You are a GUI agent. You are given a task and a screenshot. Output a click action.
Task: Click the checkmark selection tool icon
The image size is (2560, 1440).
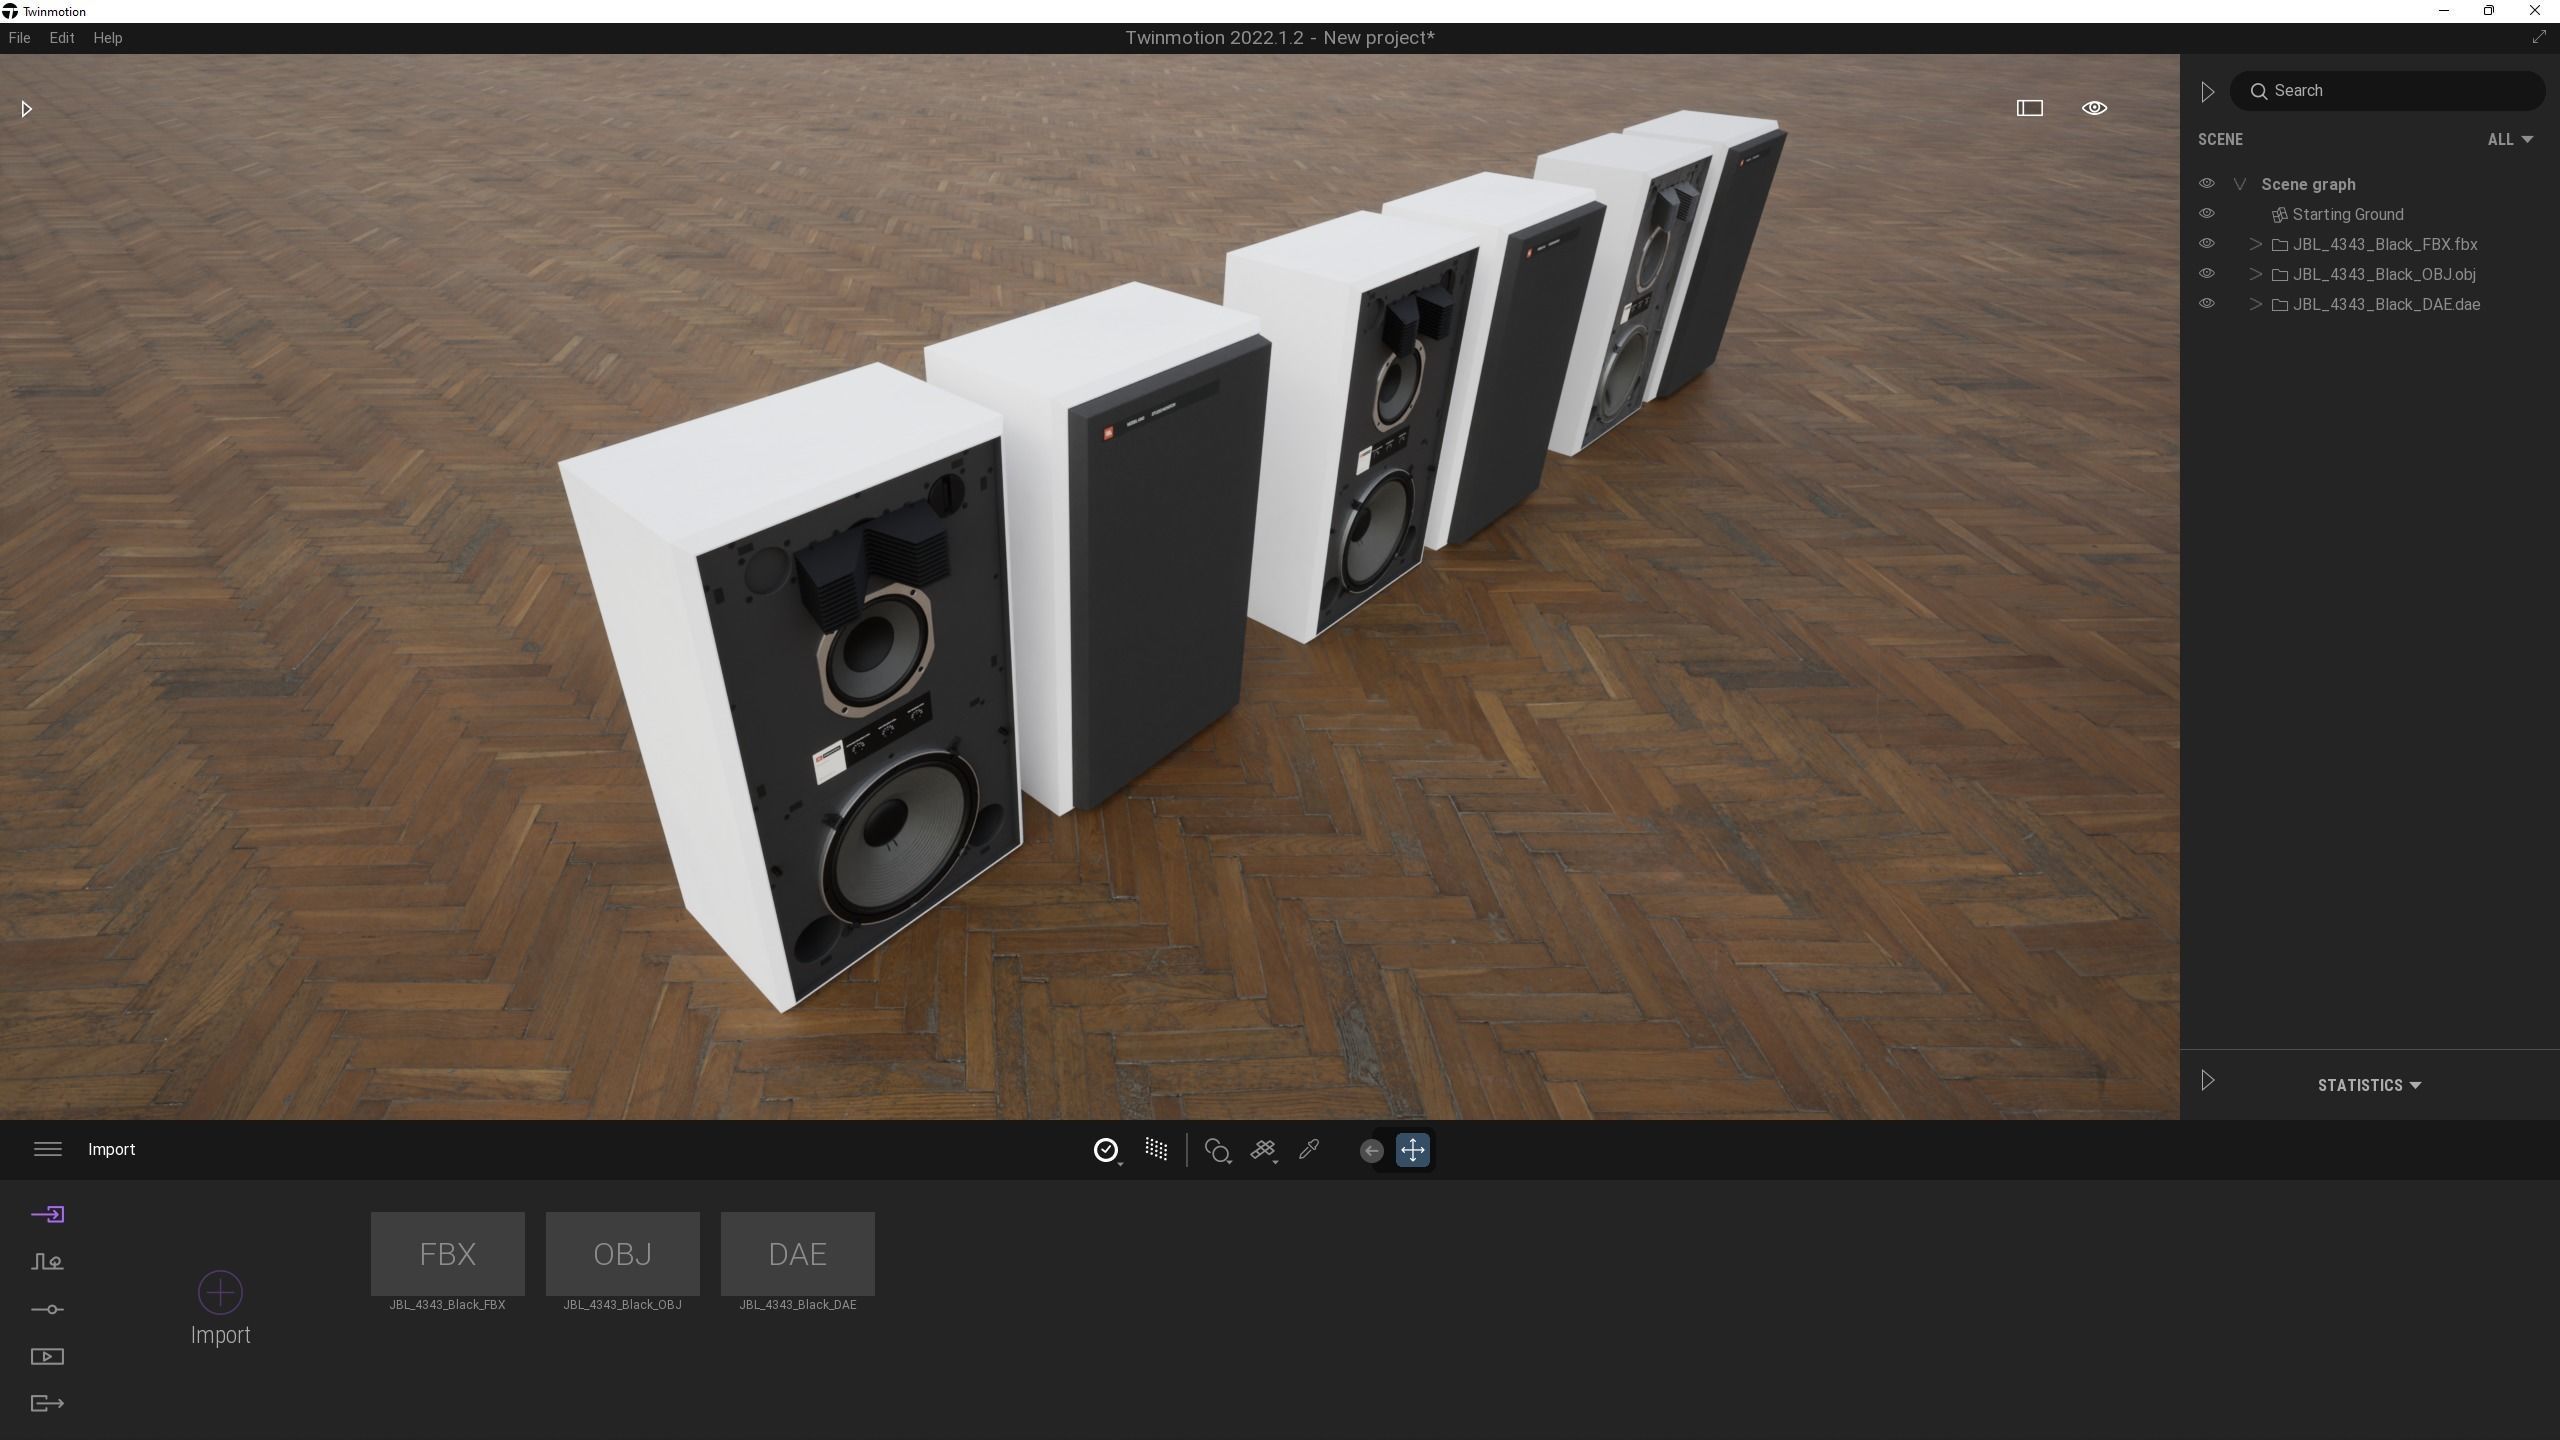pos(1106,1150)
